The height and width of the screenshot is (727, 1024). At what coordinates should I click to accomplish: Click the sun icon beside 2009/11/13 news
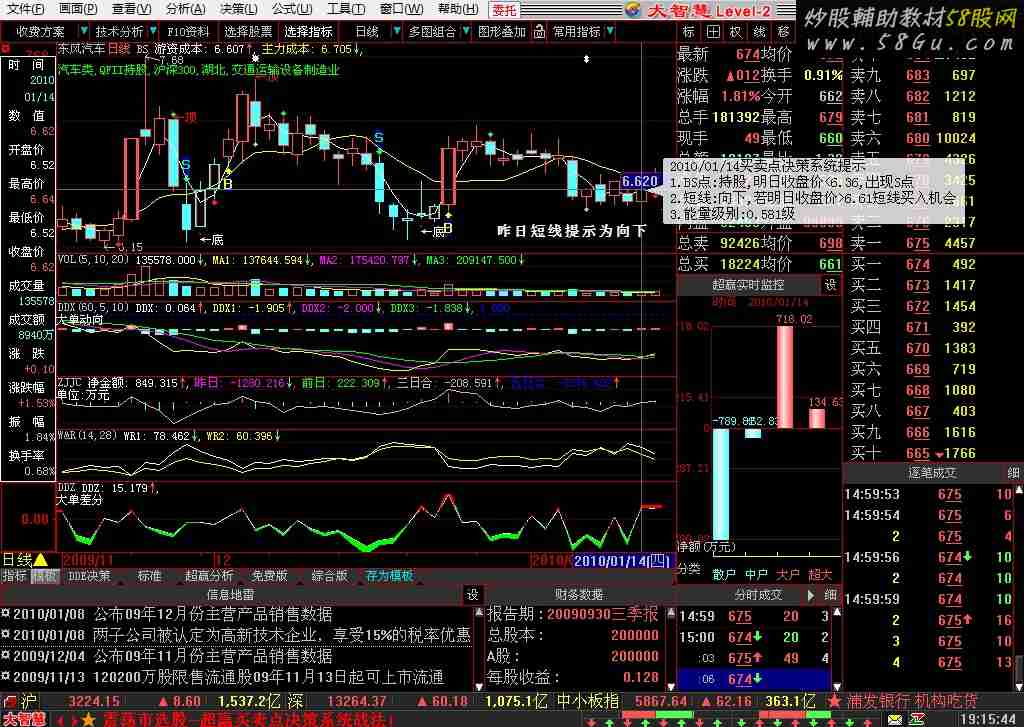(x=6, y=676)
